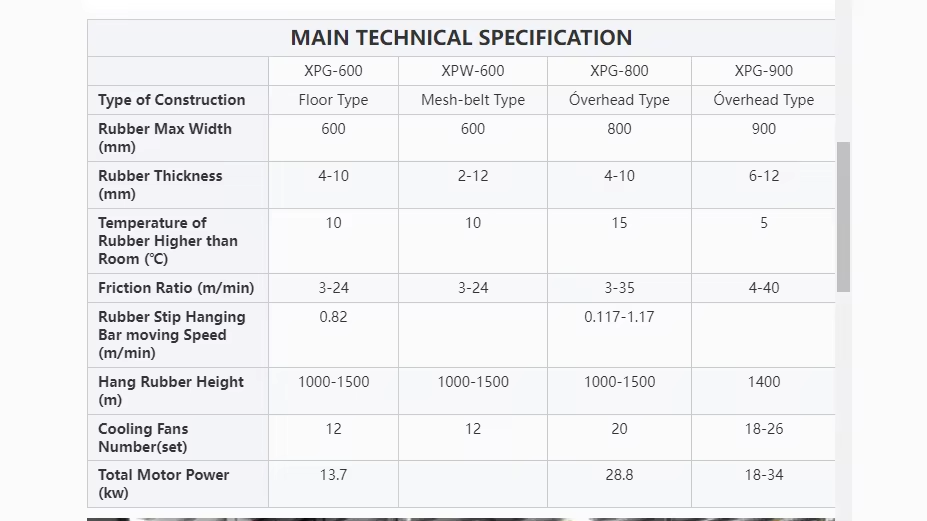Click the 0.117-1.17 hanging bar speed cell
Screen dimensions: 927x521
tap(619, 317)
